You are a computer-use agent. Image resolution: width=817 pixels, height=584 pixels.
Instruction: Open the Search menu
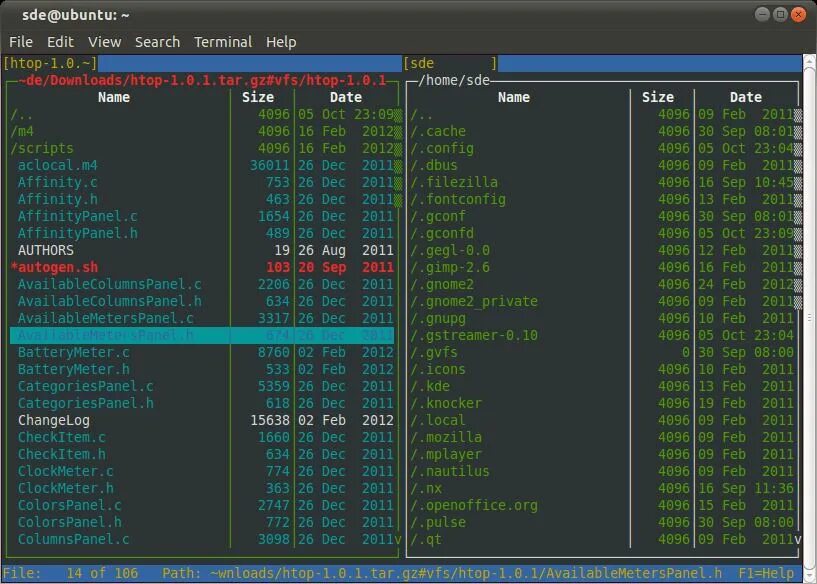[x=157, y=42]
